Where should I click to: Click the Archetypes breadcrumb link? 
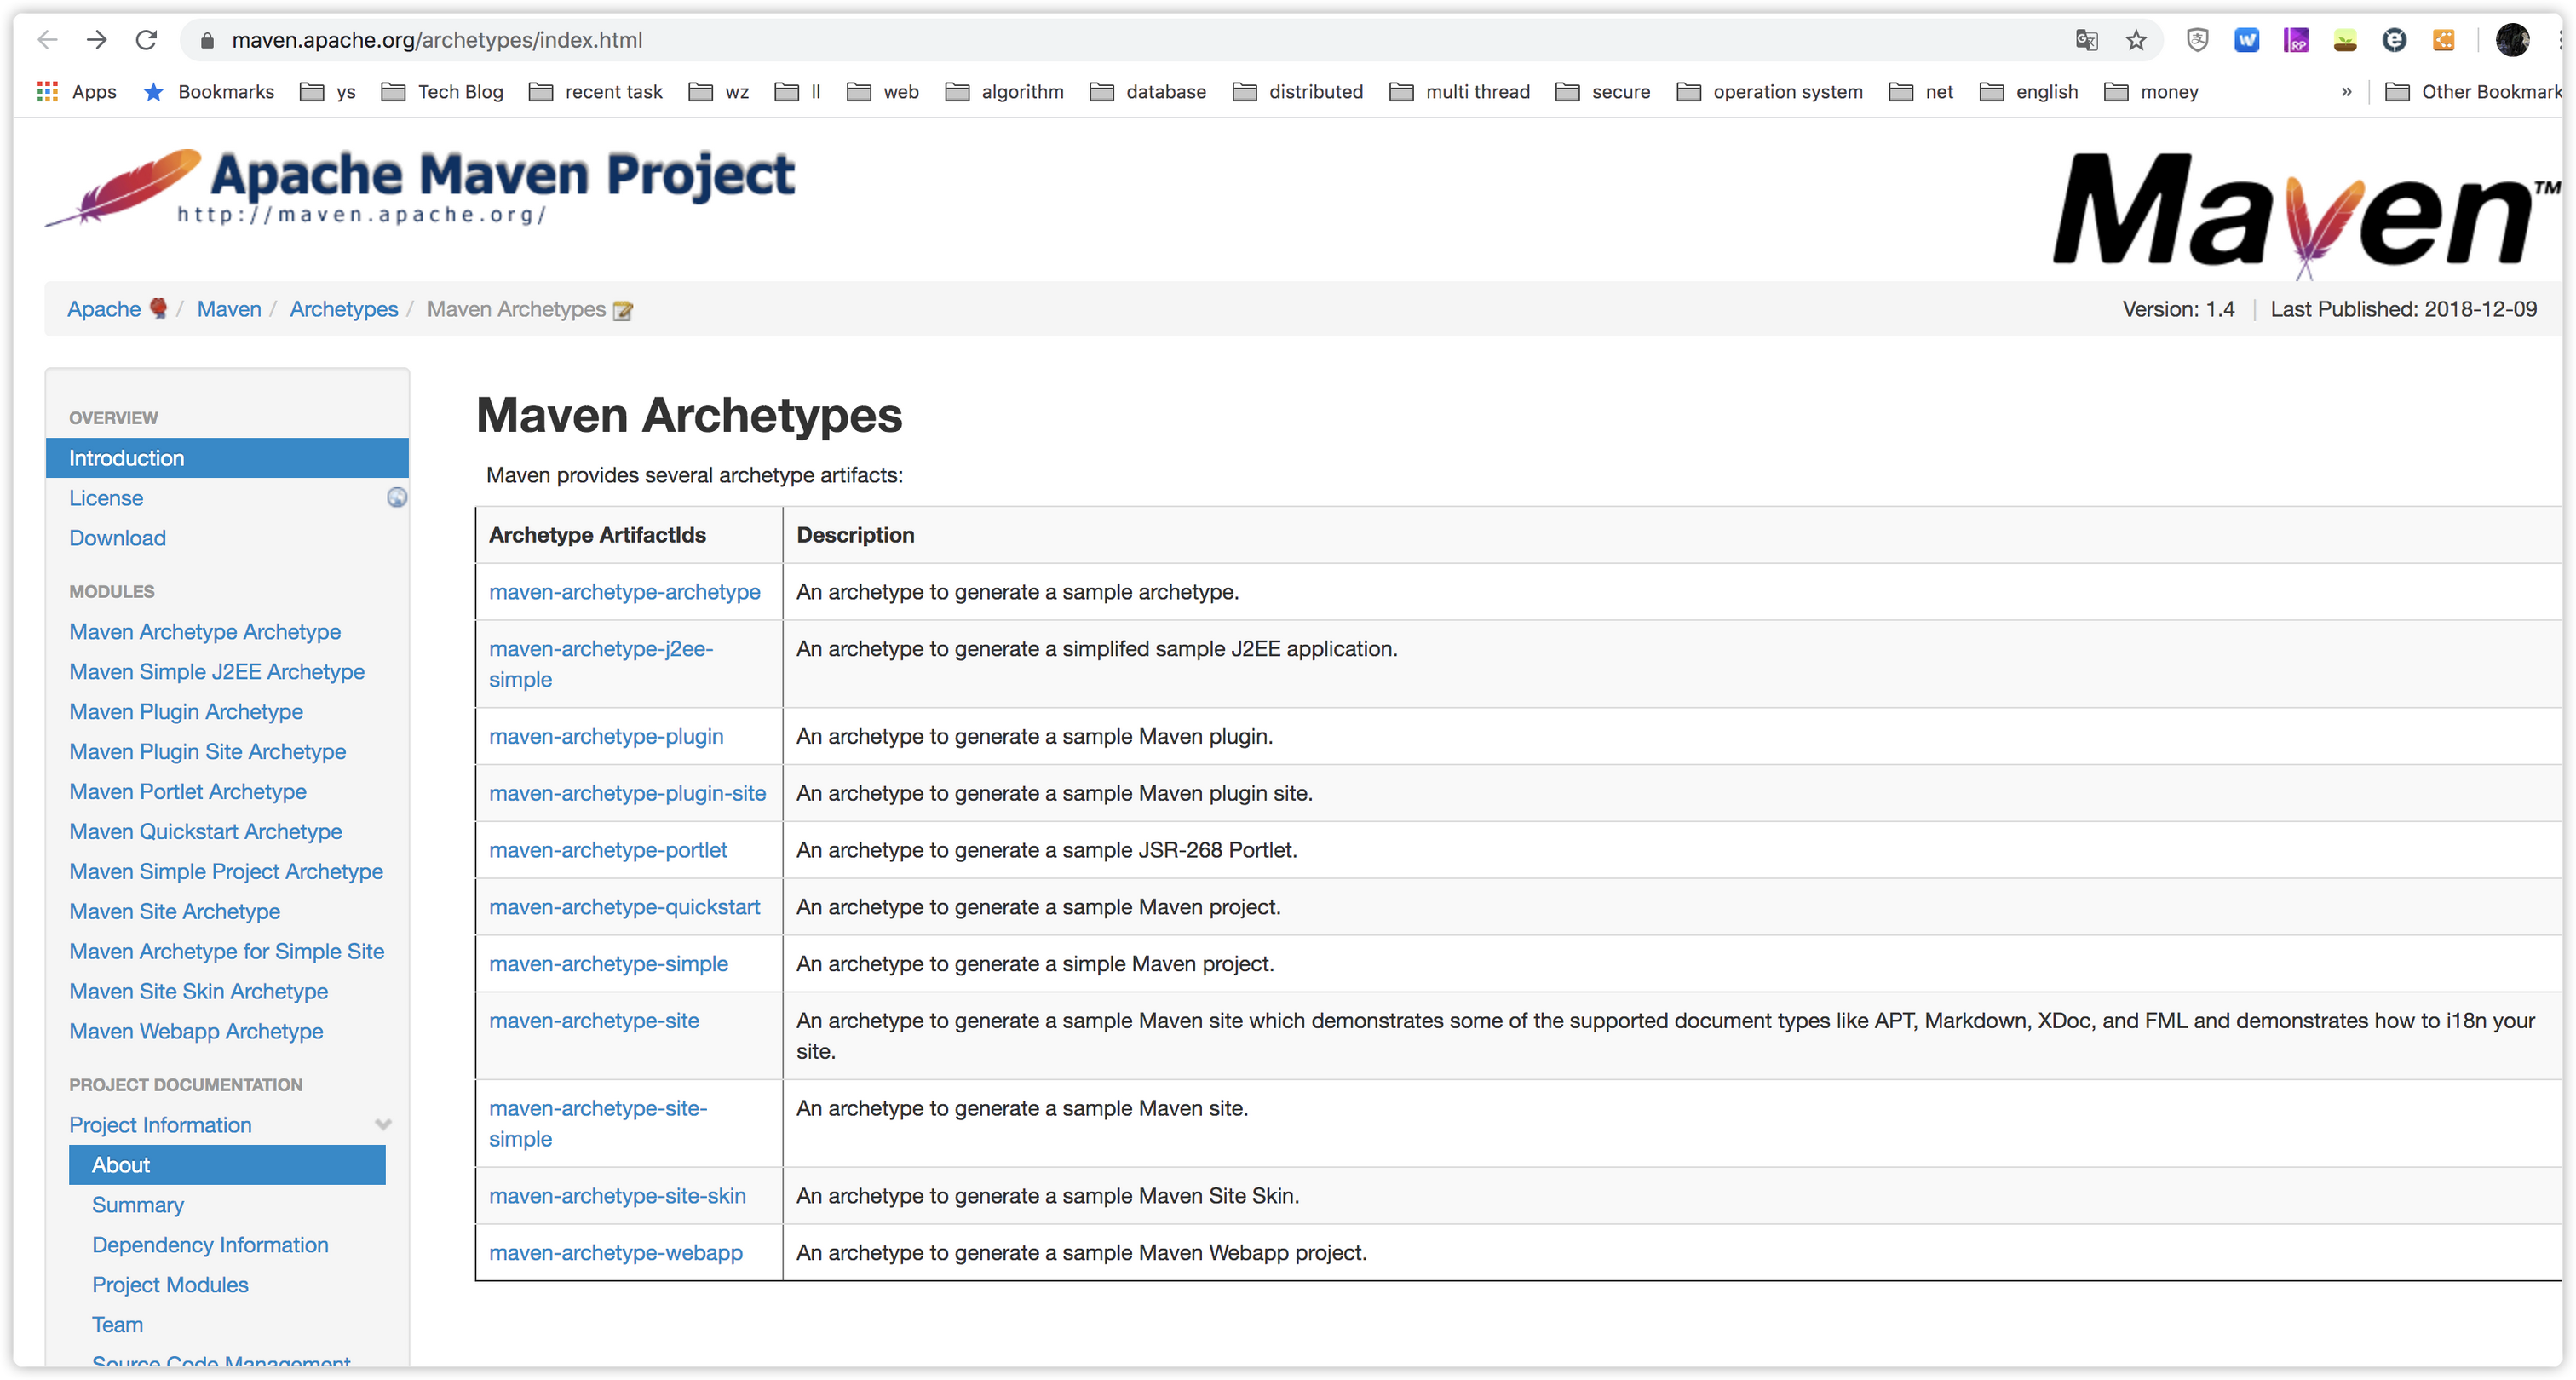(343, 309)
